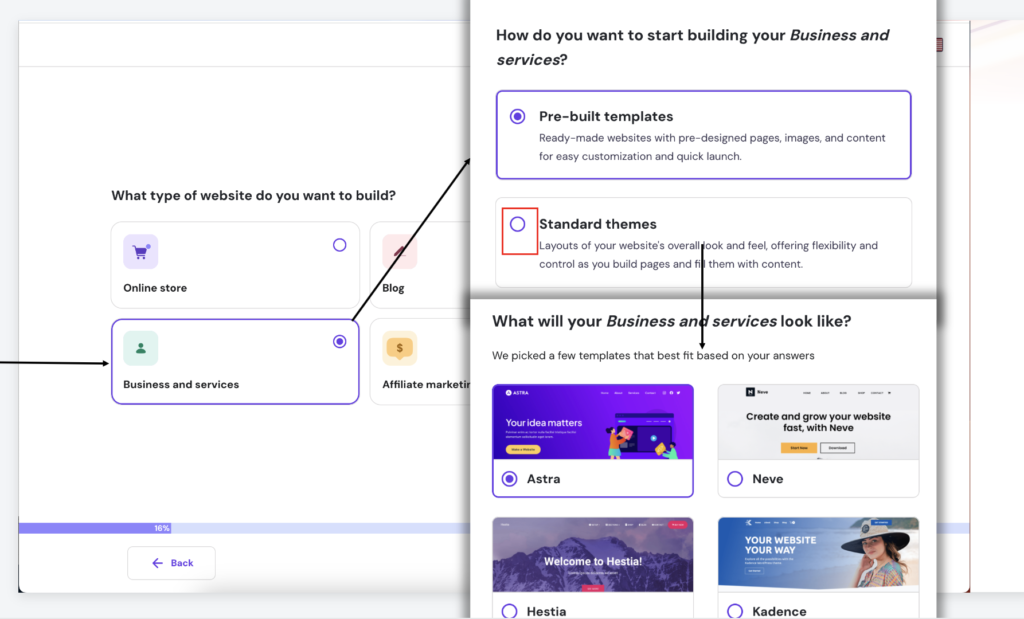Select the Kadence template radio button
The width and height of the screenshot is (1024, 619).
735,610
